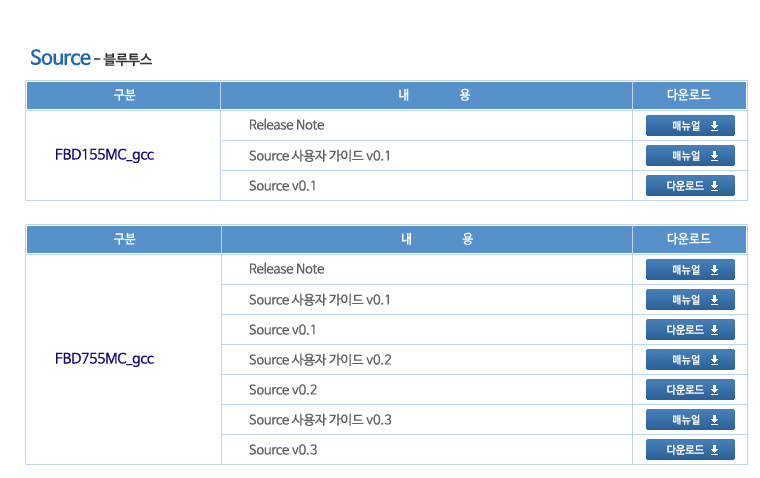Image resolution: width=760 pixels, height=478 pixels.
Task: Download FBD755MC_gcc Source user guide v0.1 manual
Action: [690, 300]
